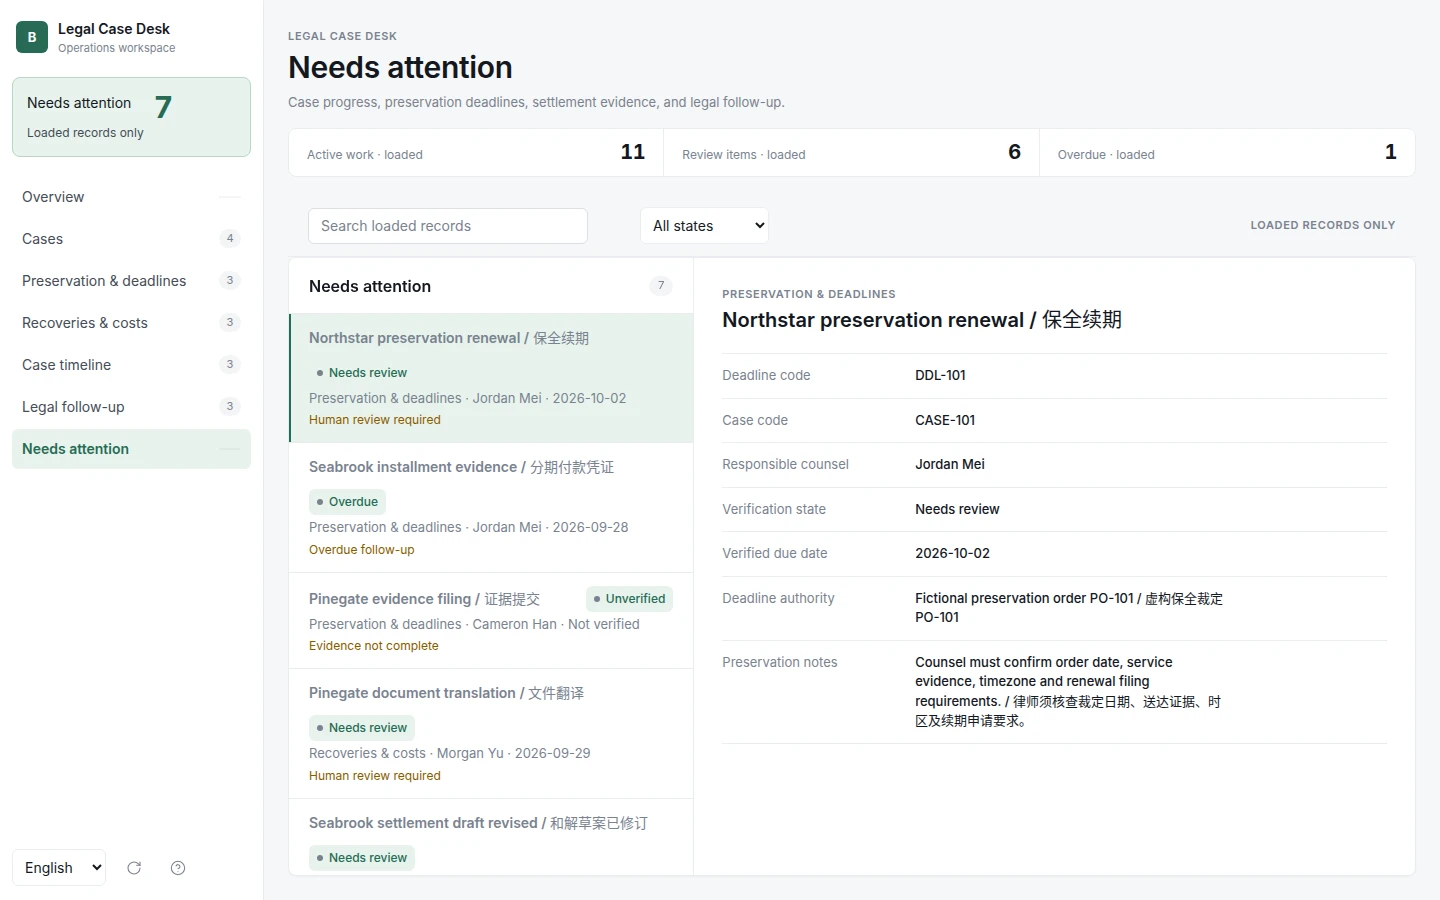Click the LOADED RECORDS ONLY label
Viewport: 1440px width, 900px height.
coord(1323,226)
